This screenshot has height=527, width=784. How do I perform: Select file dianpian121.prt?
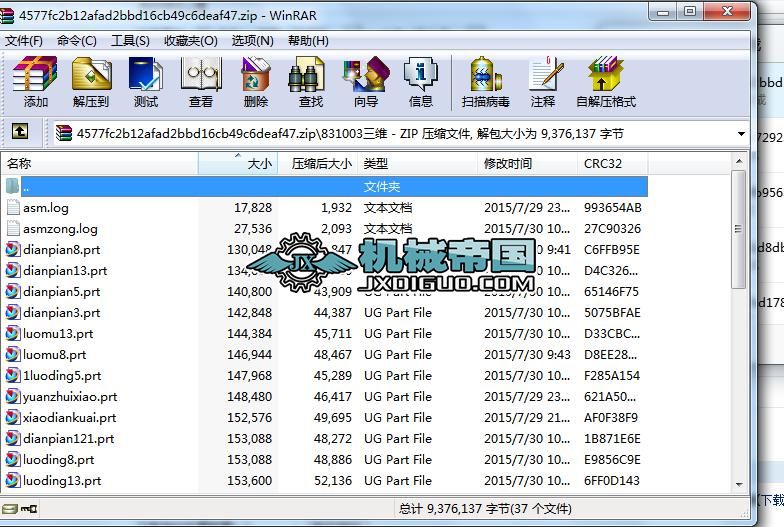[68, 438]
